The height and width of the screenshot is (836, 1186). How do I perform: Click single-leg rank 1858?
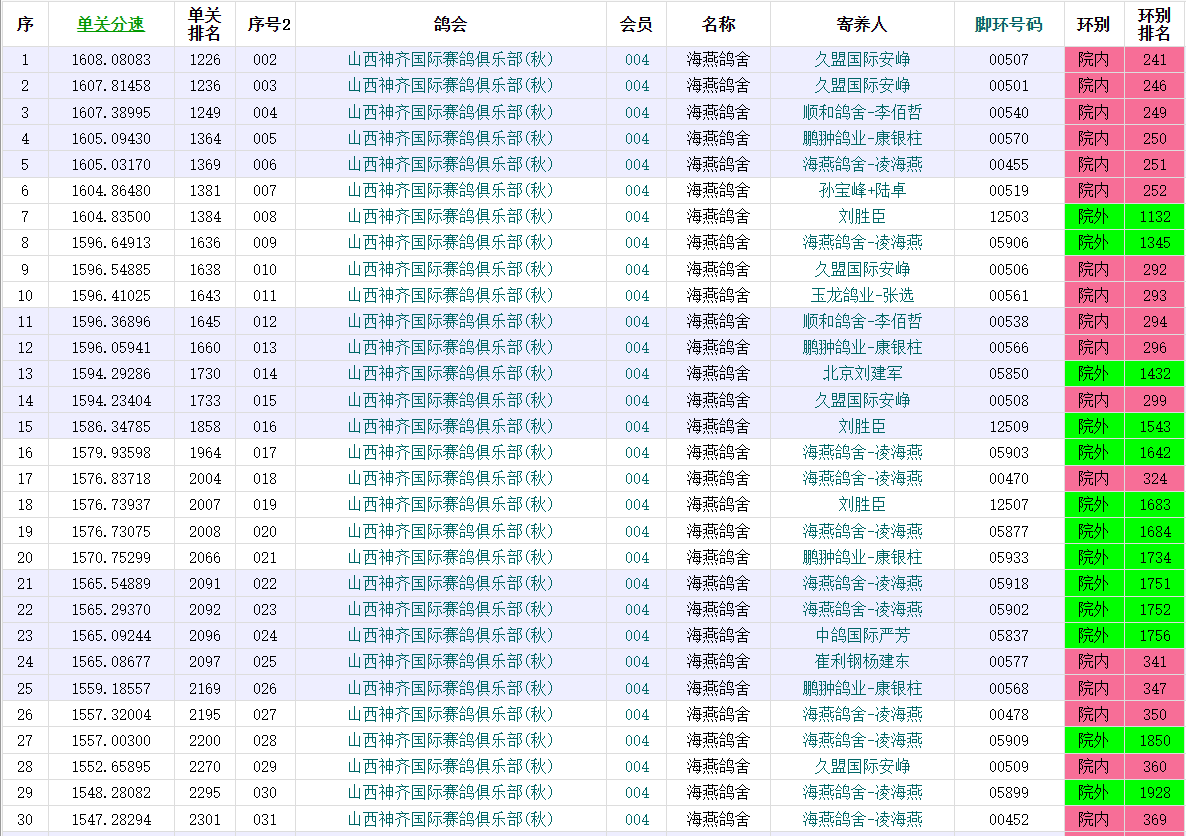click(205, 427)
